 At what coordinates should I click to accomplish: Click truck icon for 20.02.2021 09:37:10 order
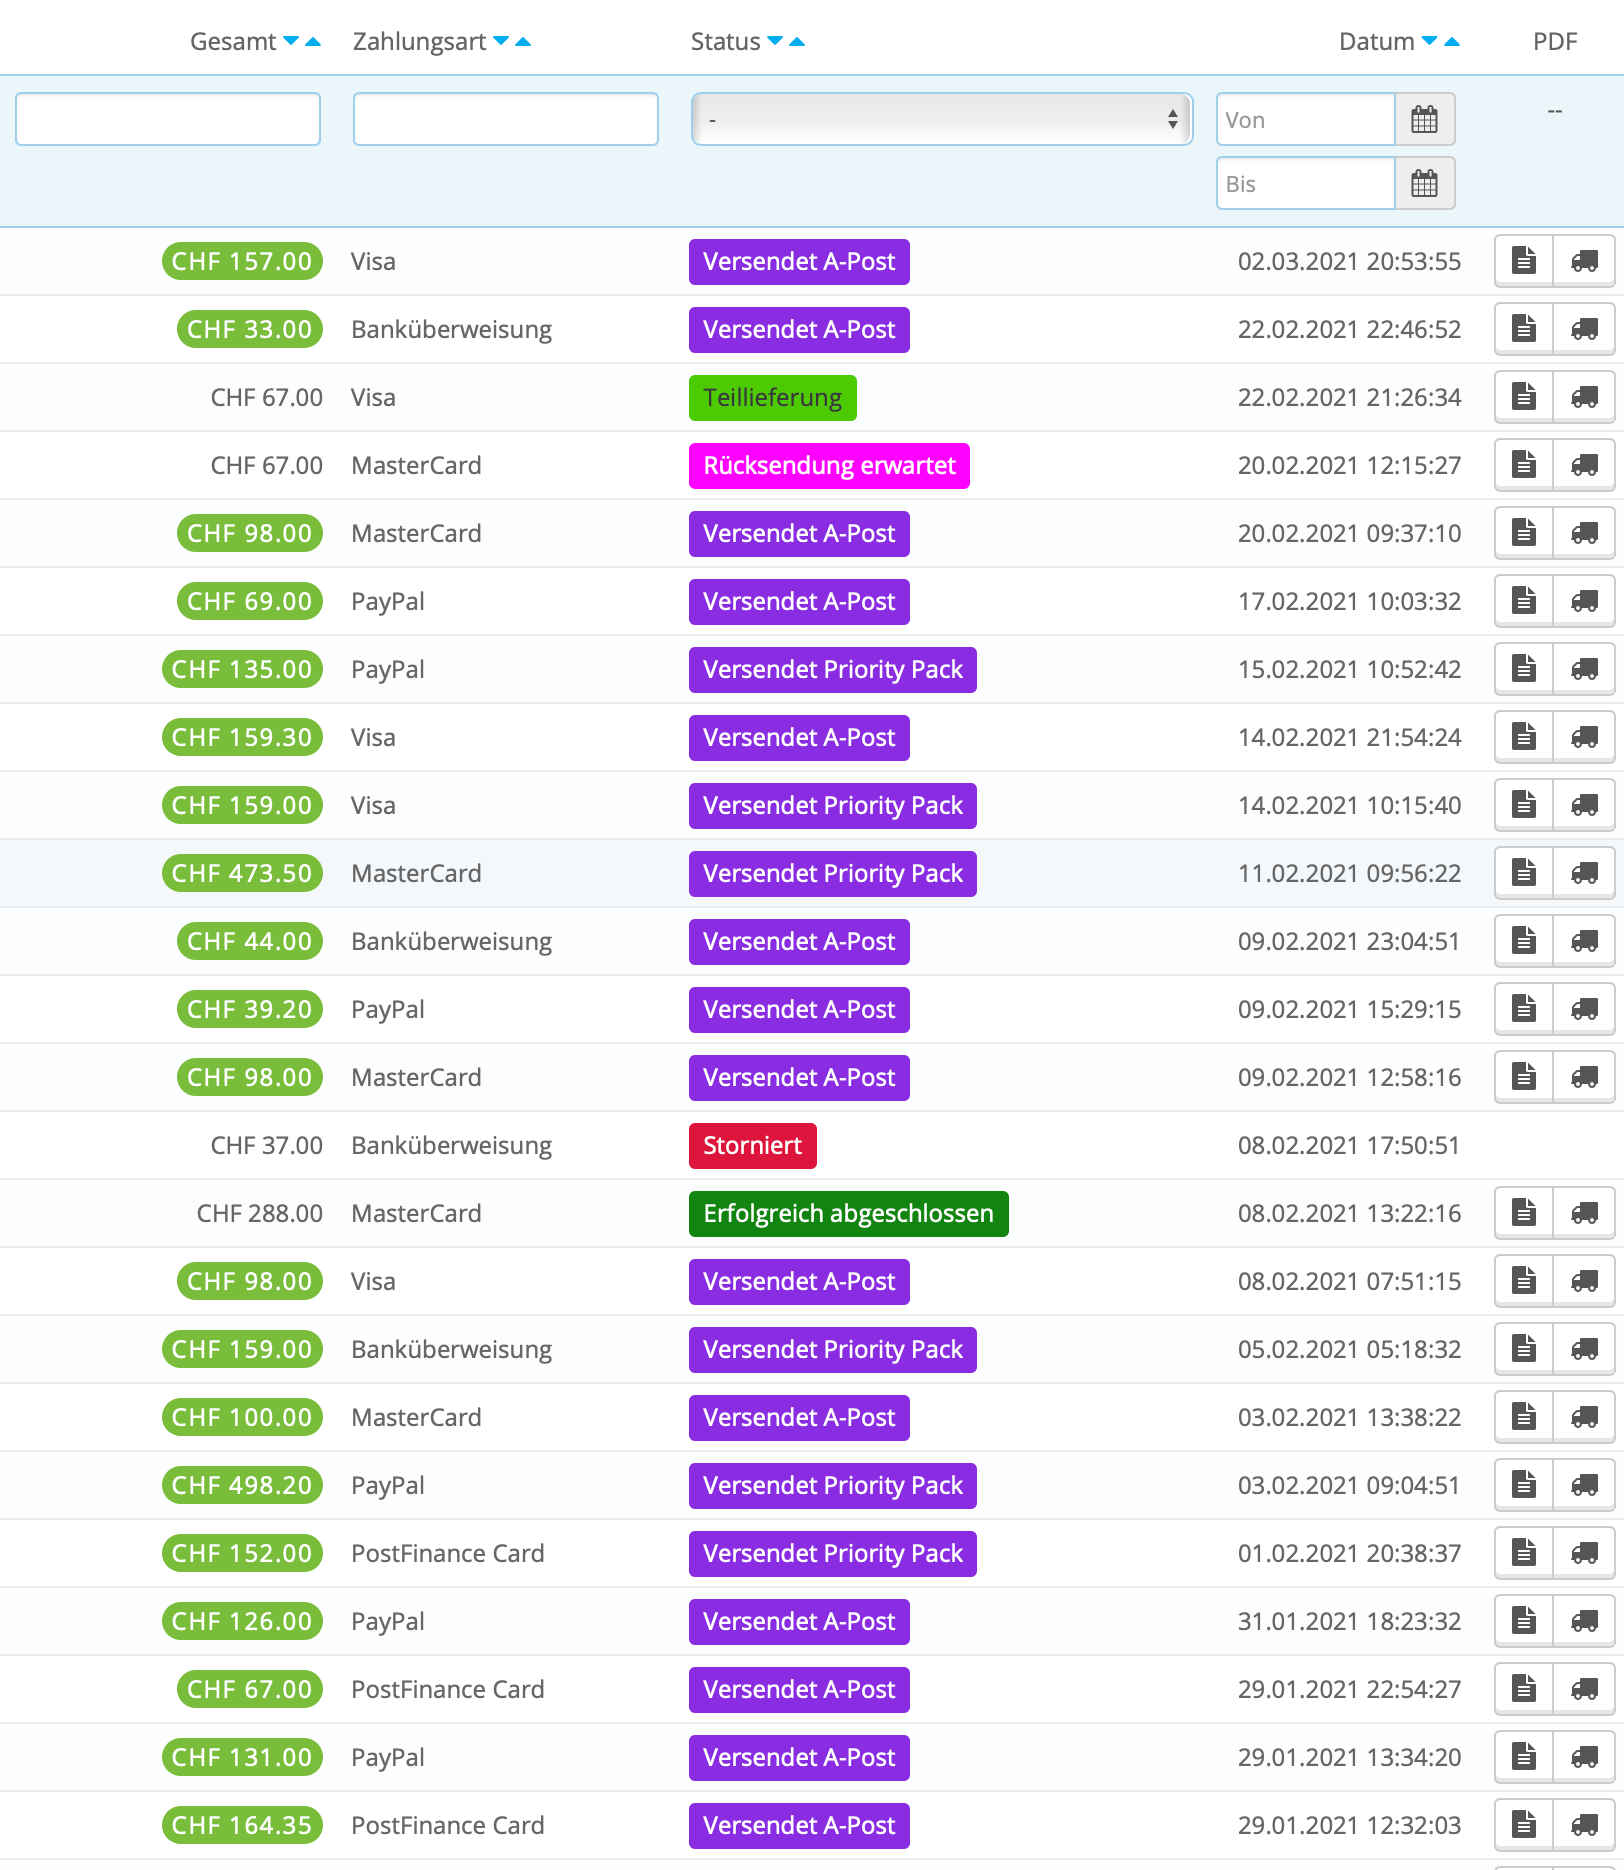pyautogui.click(x=1584, y=533)
